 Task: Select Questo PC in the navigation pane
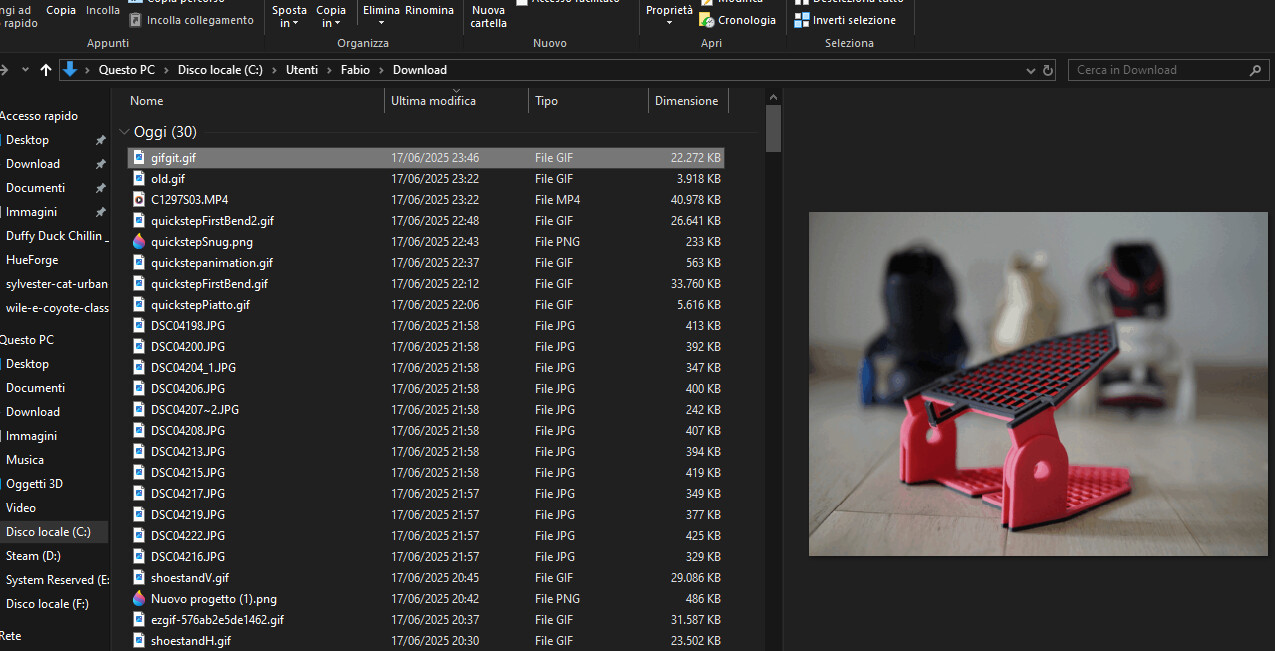point(27,340)
